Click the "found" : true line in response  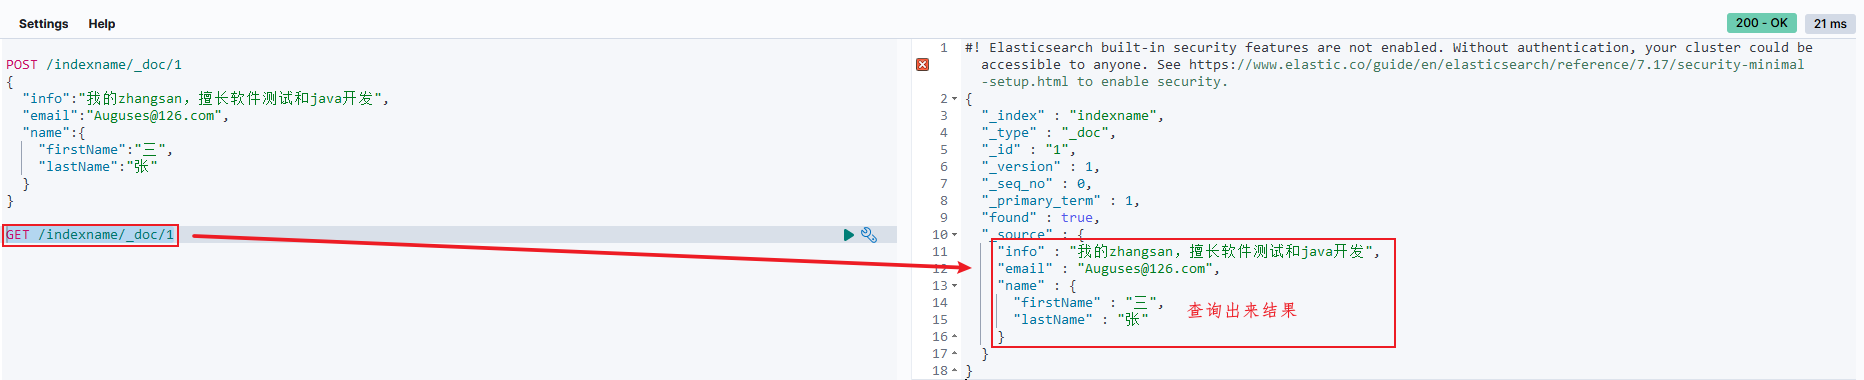click(x=1040, y=218)
